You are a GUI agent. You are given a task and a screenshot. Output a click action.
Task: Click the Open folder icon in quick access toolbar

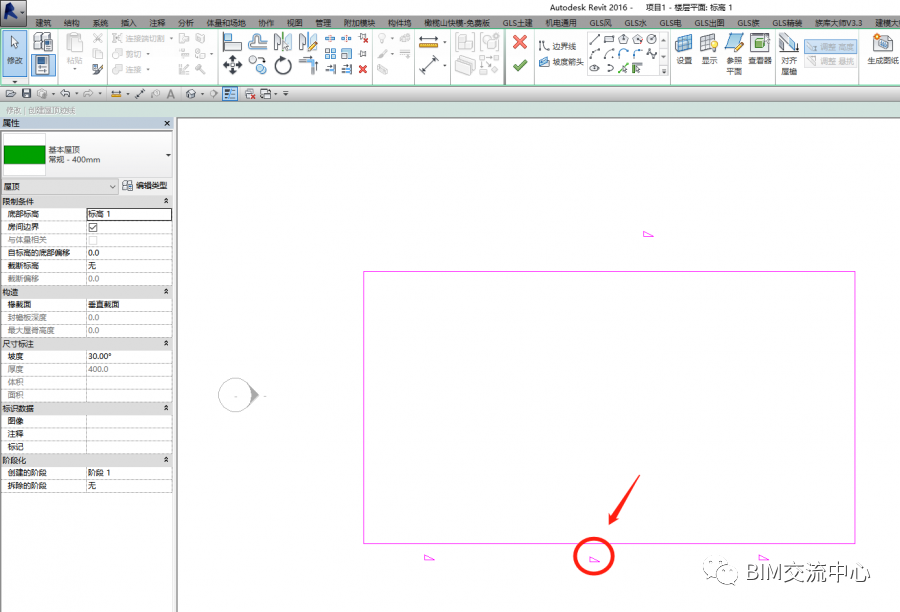(x=10, y=94)
